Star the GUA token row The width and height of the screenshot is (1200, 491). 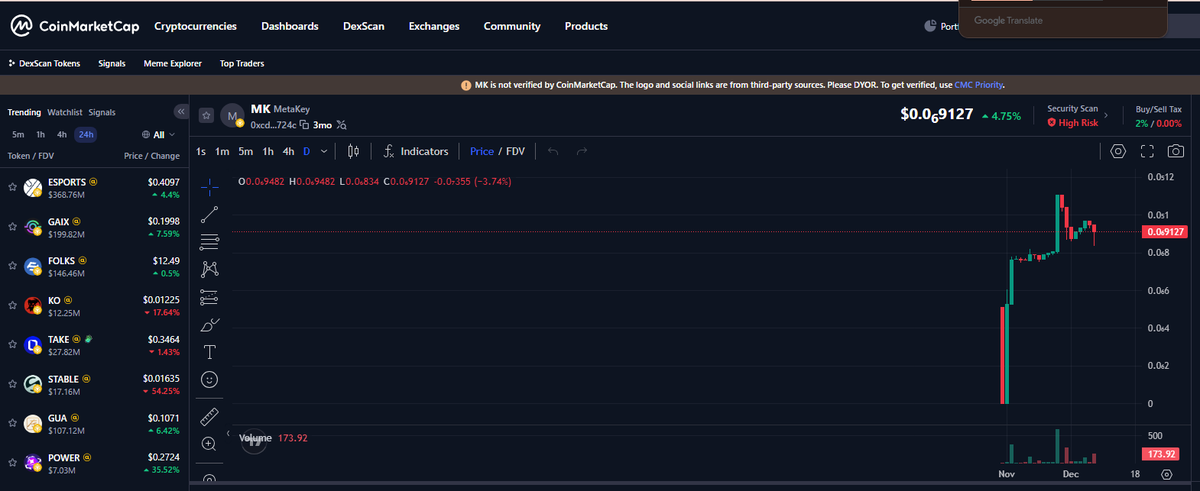tap(12, 424)
